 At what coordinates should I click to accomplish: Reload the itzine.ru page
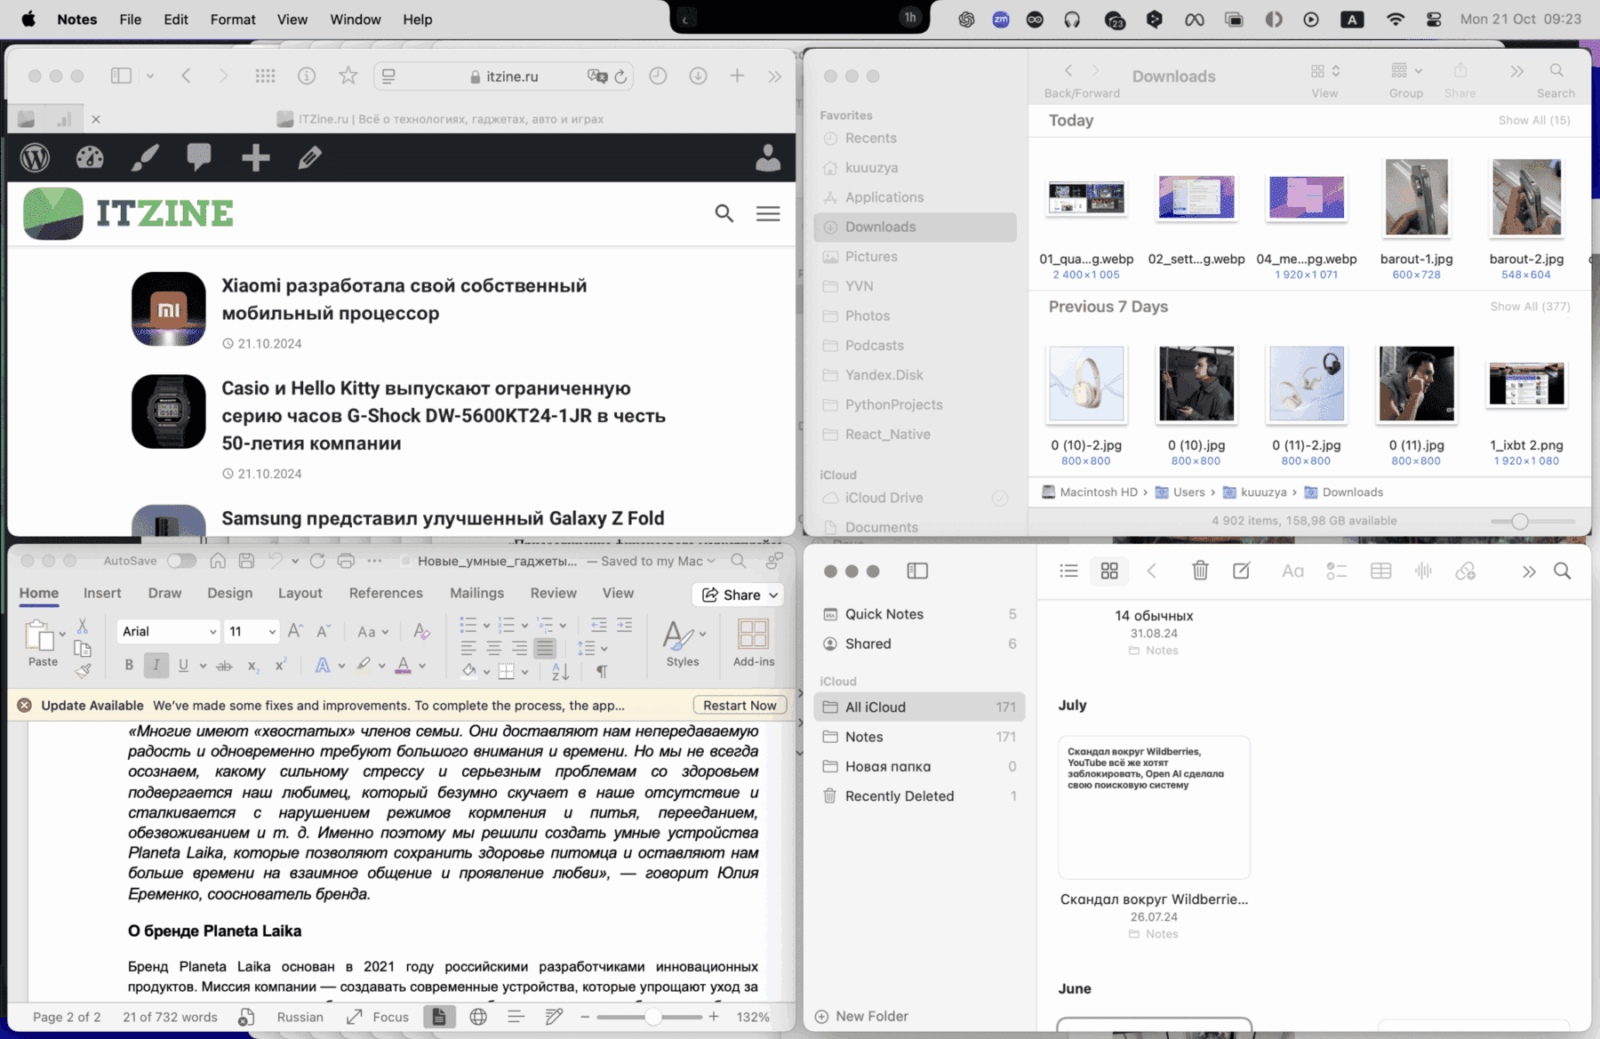pos(621,76)
